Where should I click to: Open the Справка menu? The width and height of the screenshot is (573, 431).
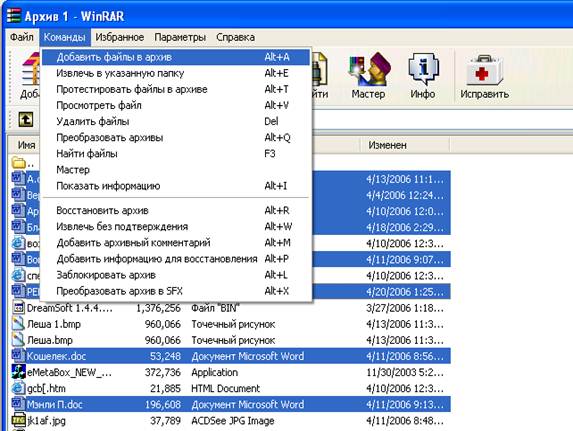pos(235,37)
